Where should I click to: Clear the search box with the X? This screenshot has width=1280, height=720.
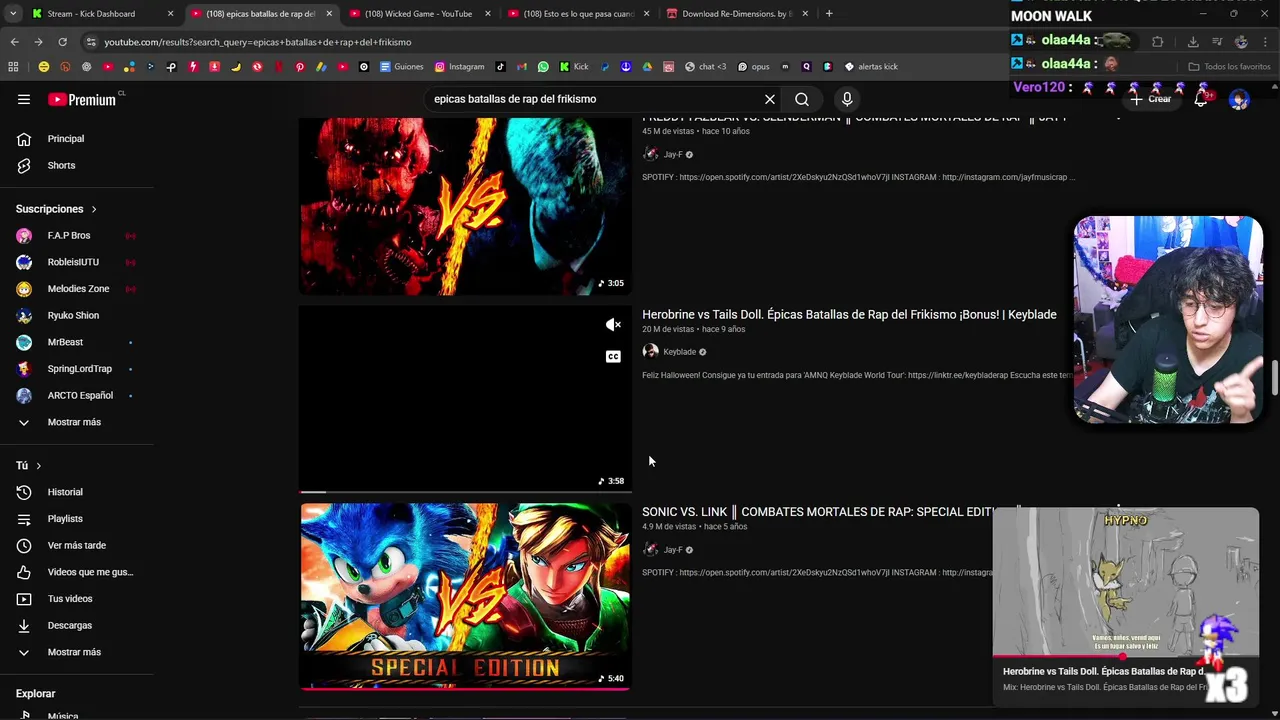tap(770, 99)
